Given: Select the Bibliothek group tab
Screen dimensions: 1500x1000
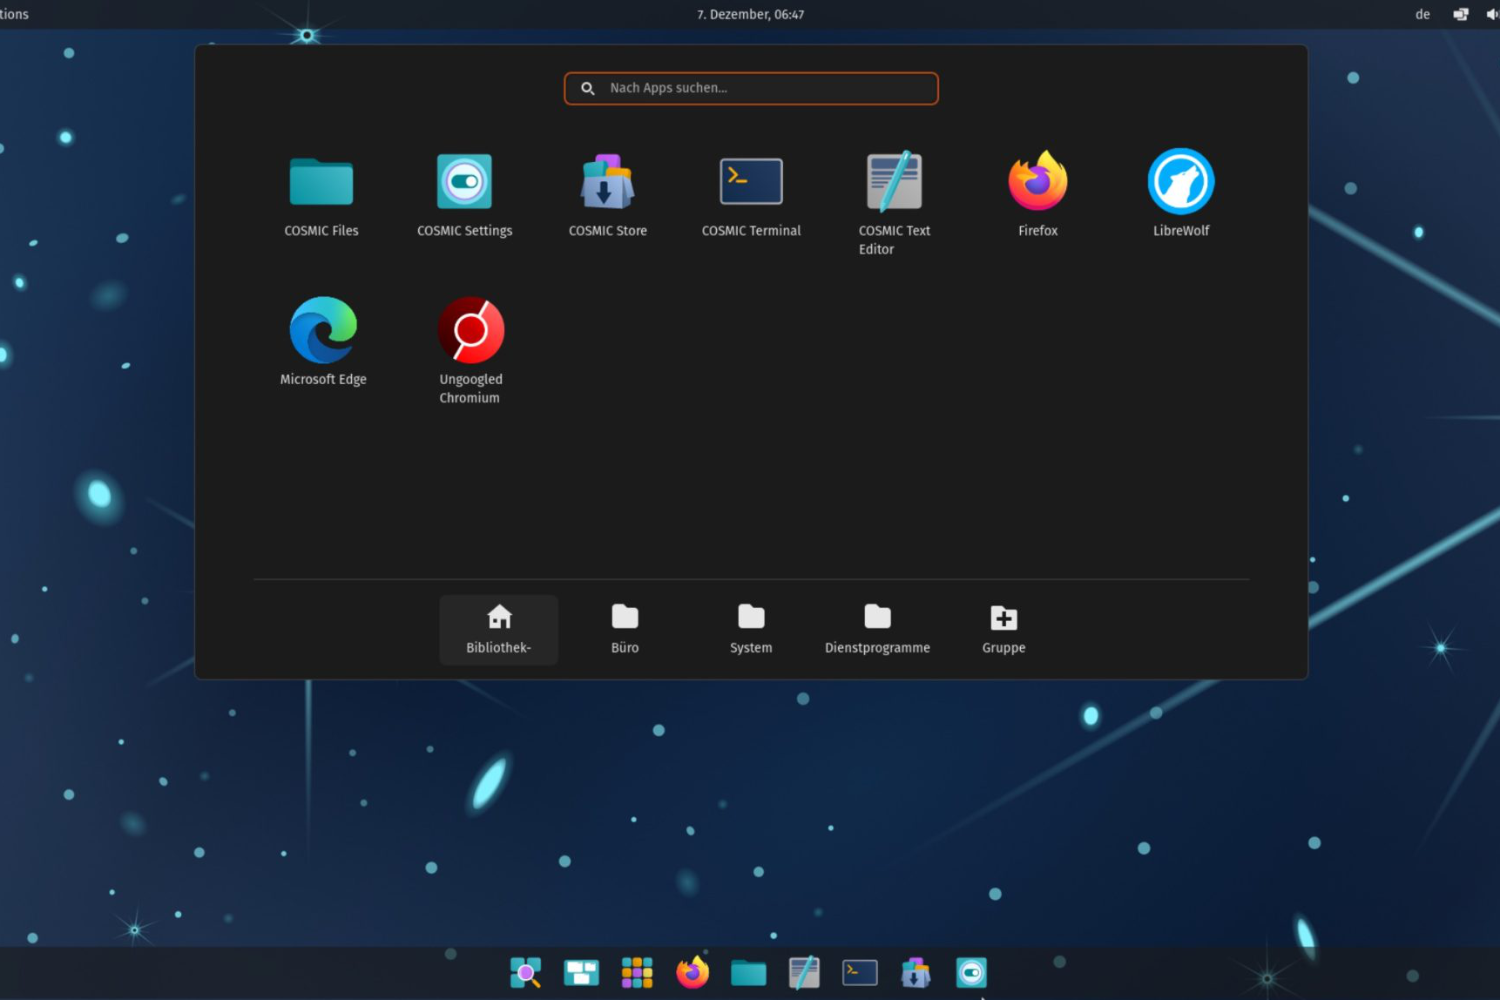Looking at the screenshot, I should tap(499, 630).
